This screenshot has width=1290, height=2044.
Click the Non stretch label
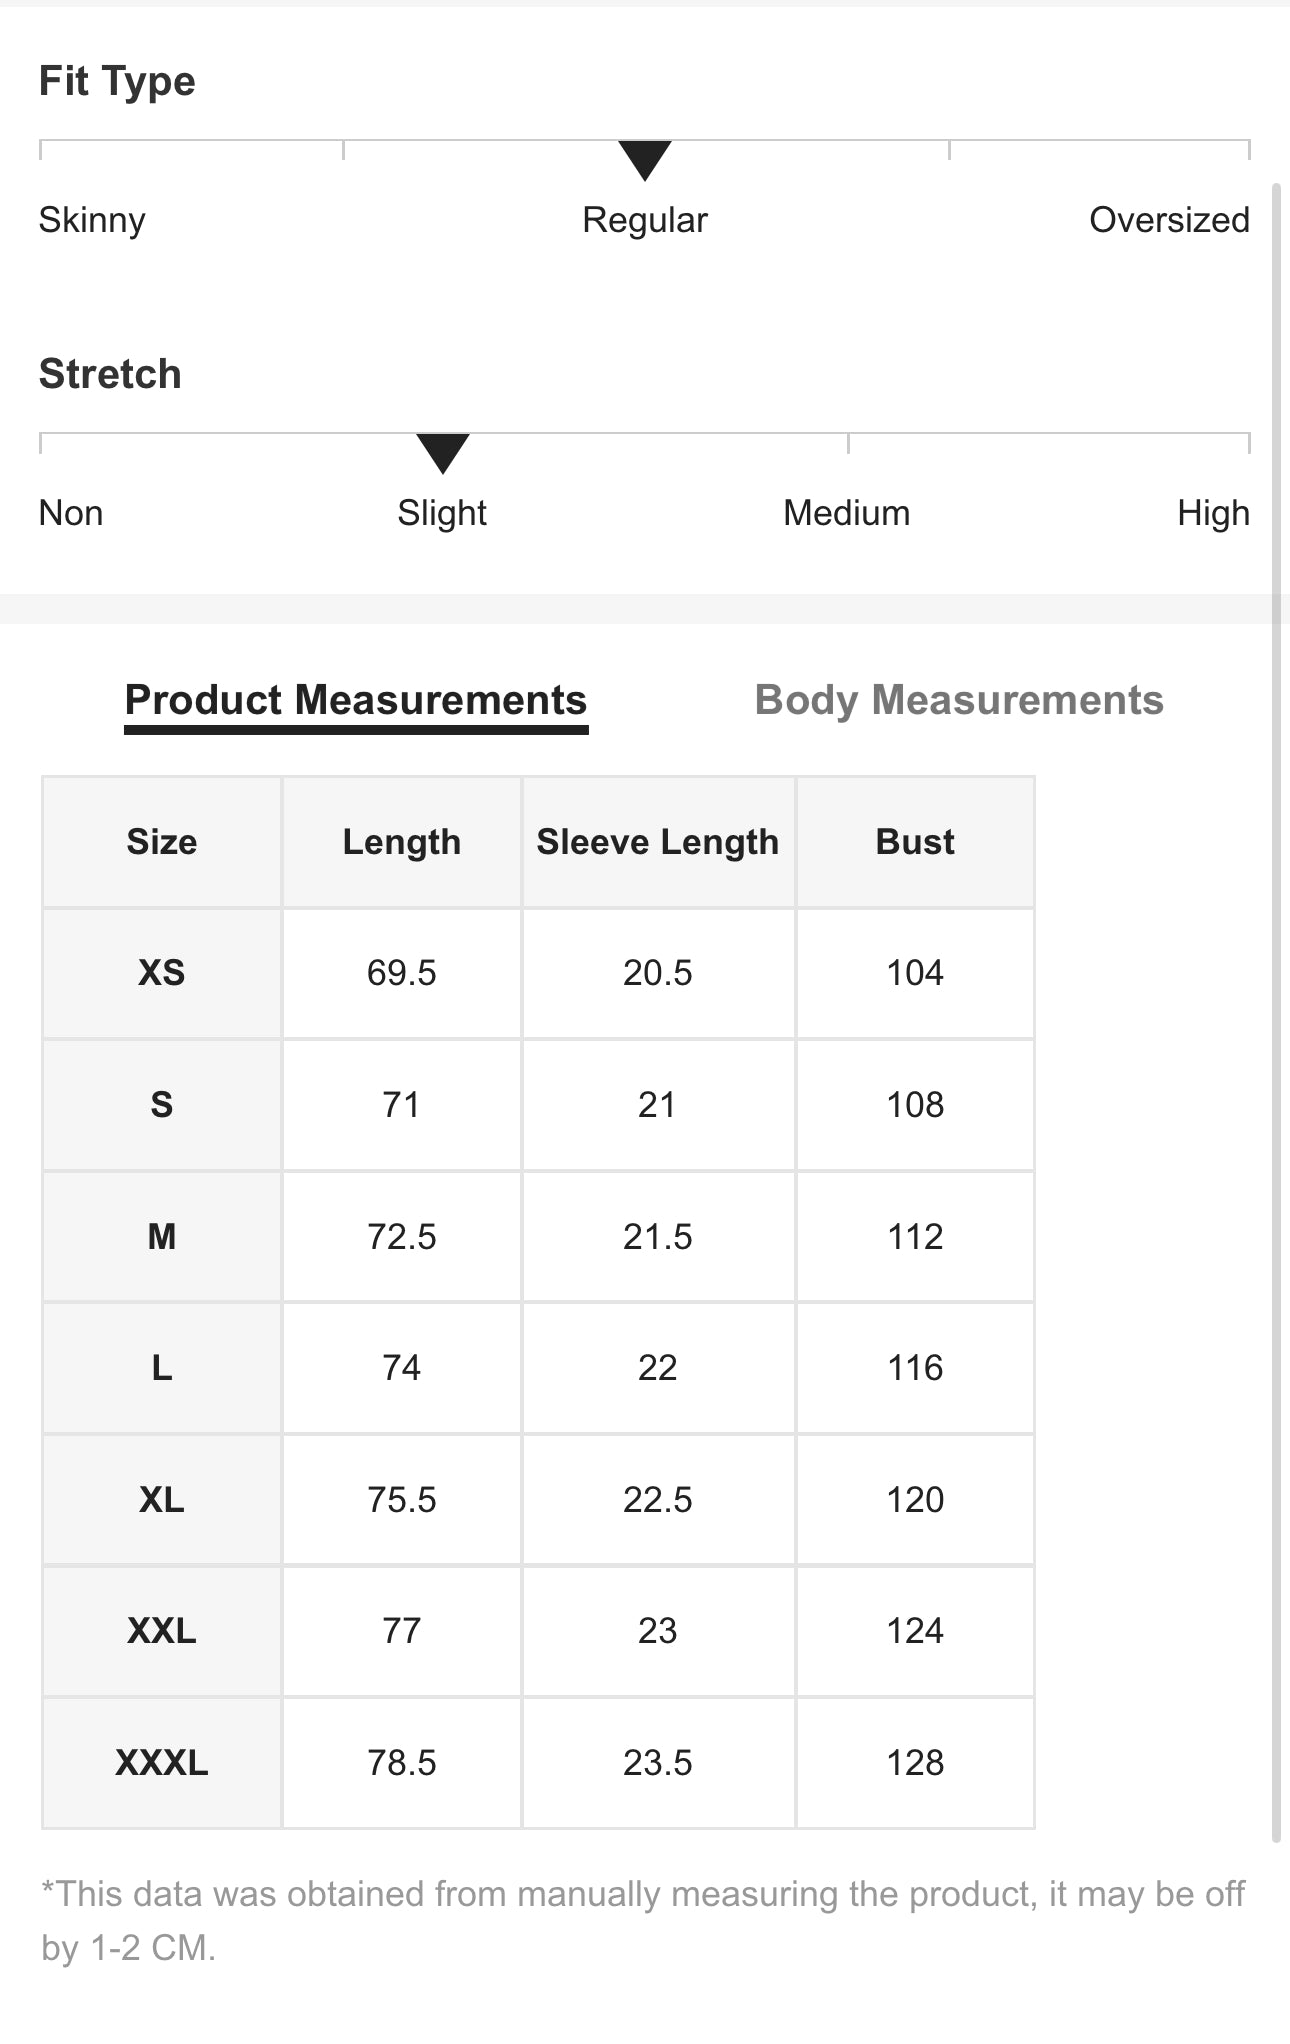click(x=71, y=513)
